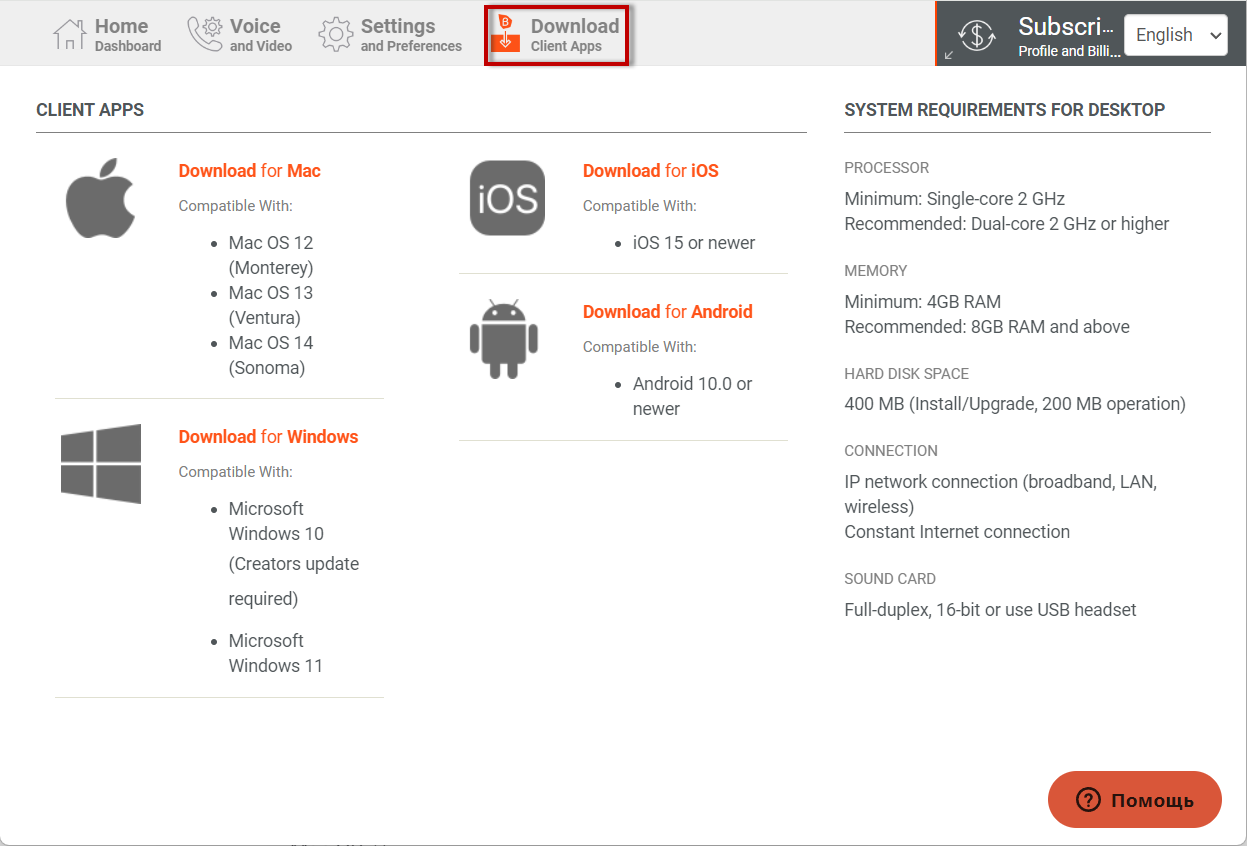Image resolution: width=1247 pixels, height=846 pixels.
Task: Go to Settings and Preferences tab
Action: pos(410,35)
